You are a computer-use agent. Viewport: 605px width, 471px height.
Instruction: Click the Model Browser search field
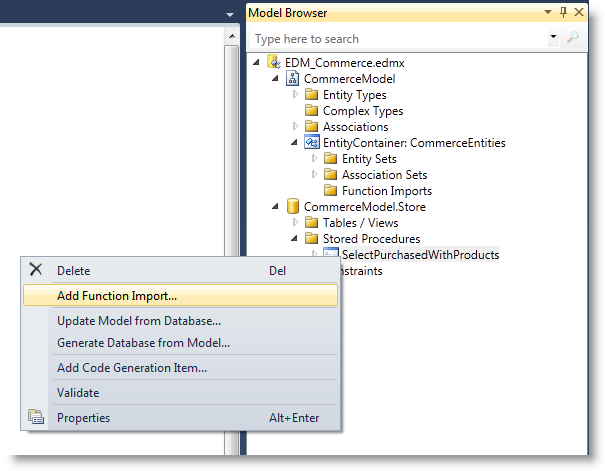[400, 39]
